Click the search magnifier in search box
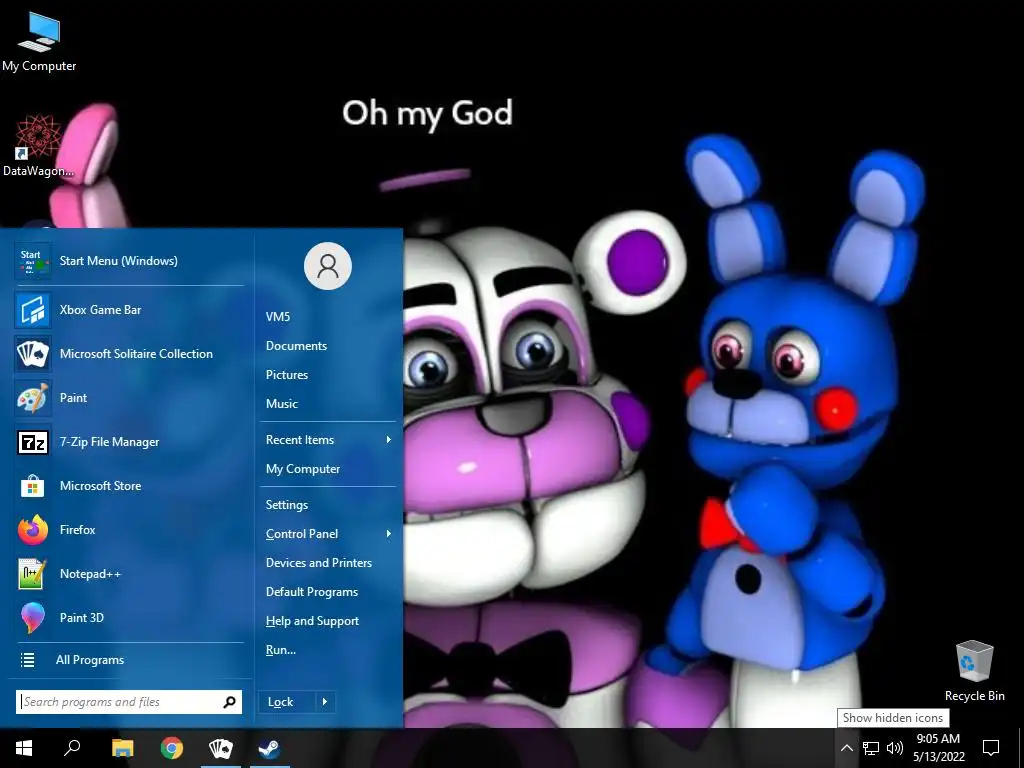 [x=229, y=702]
